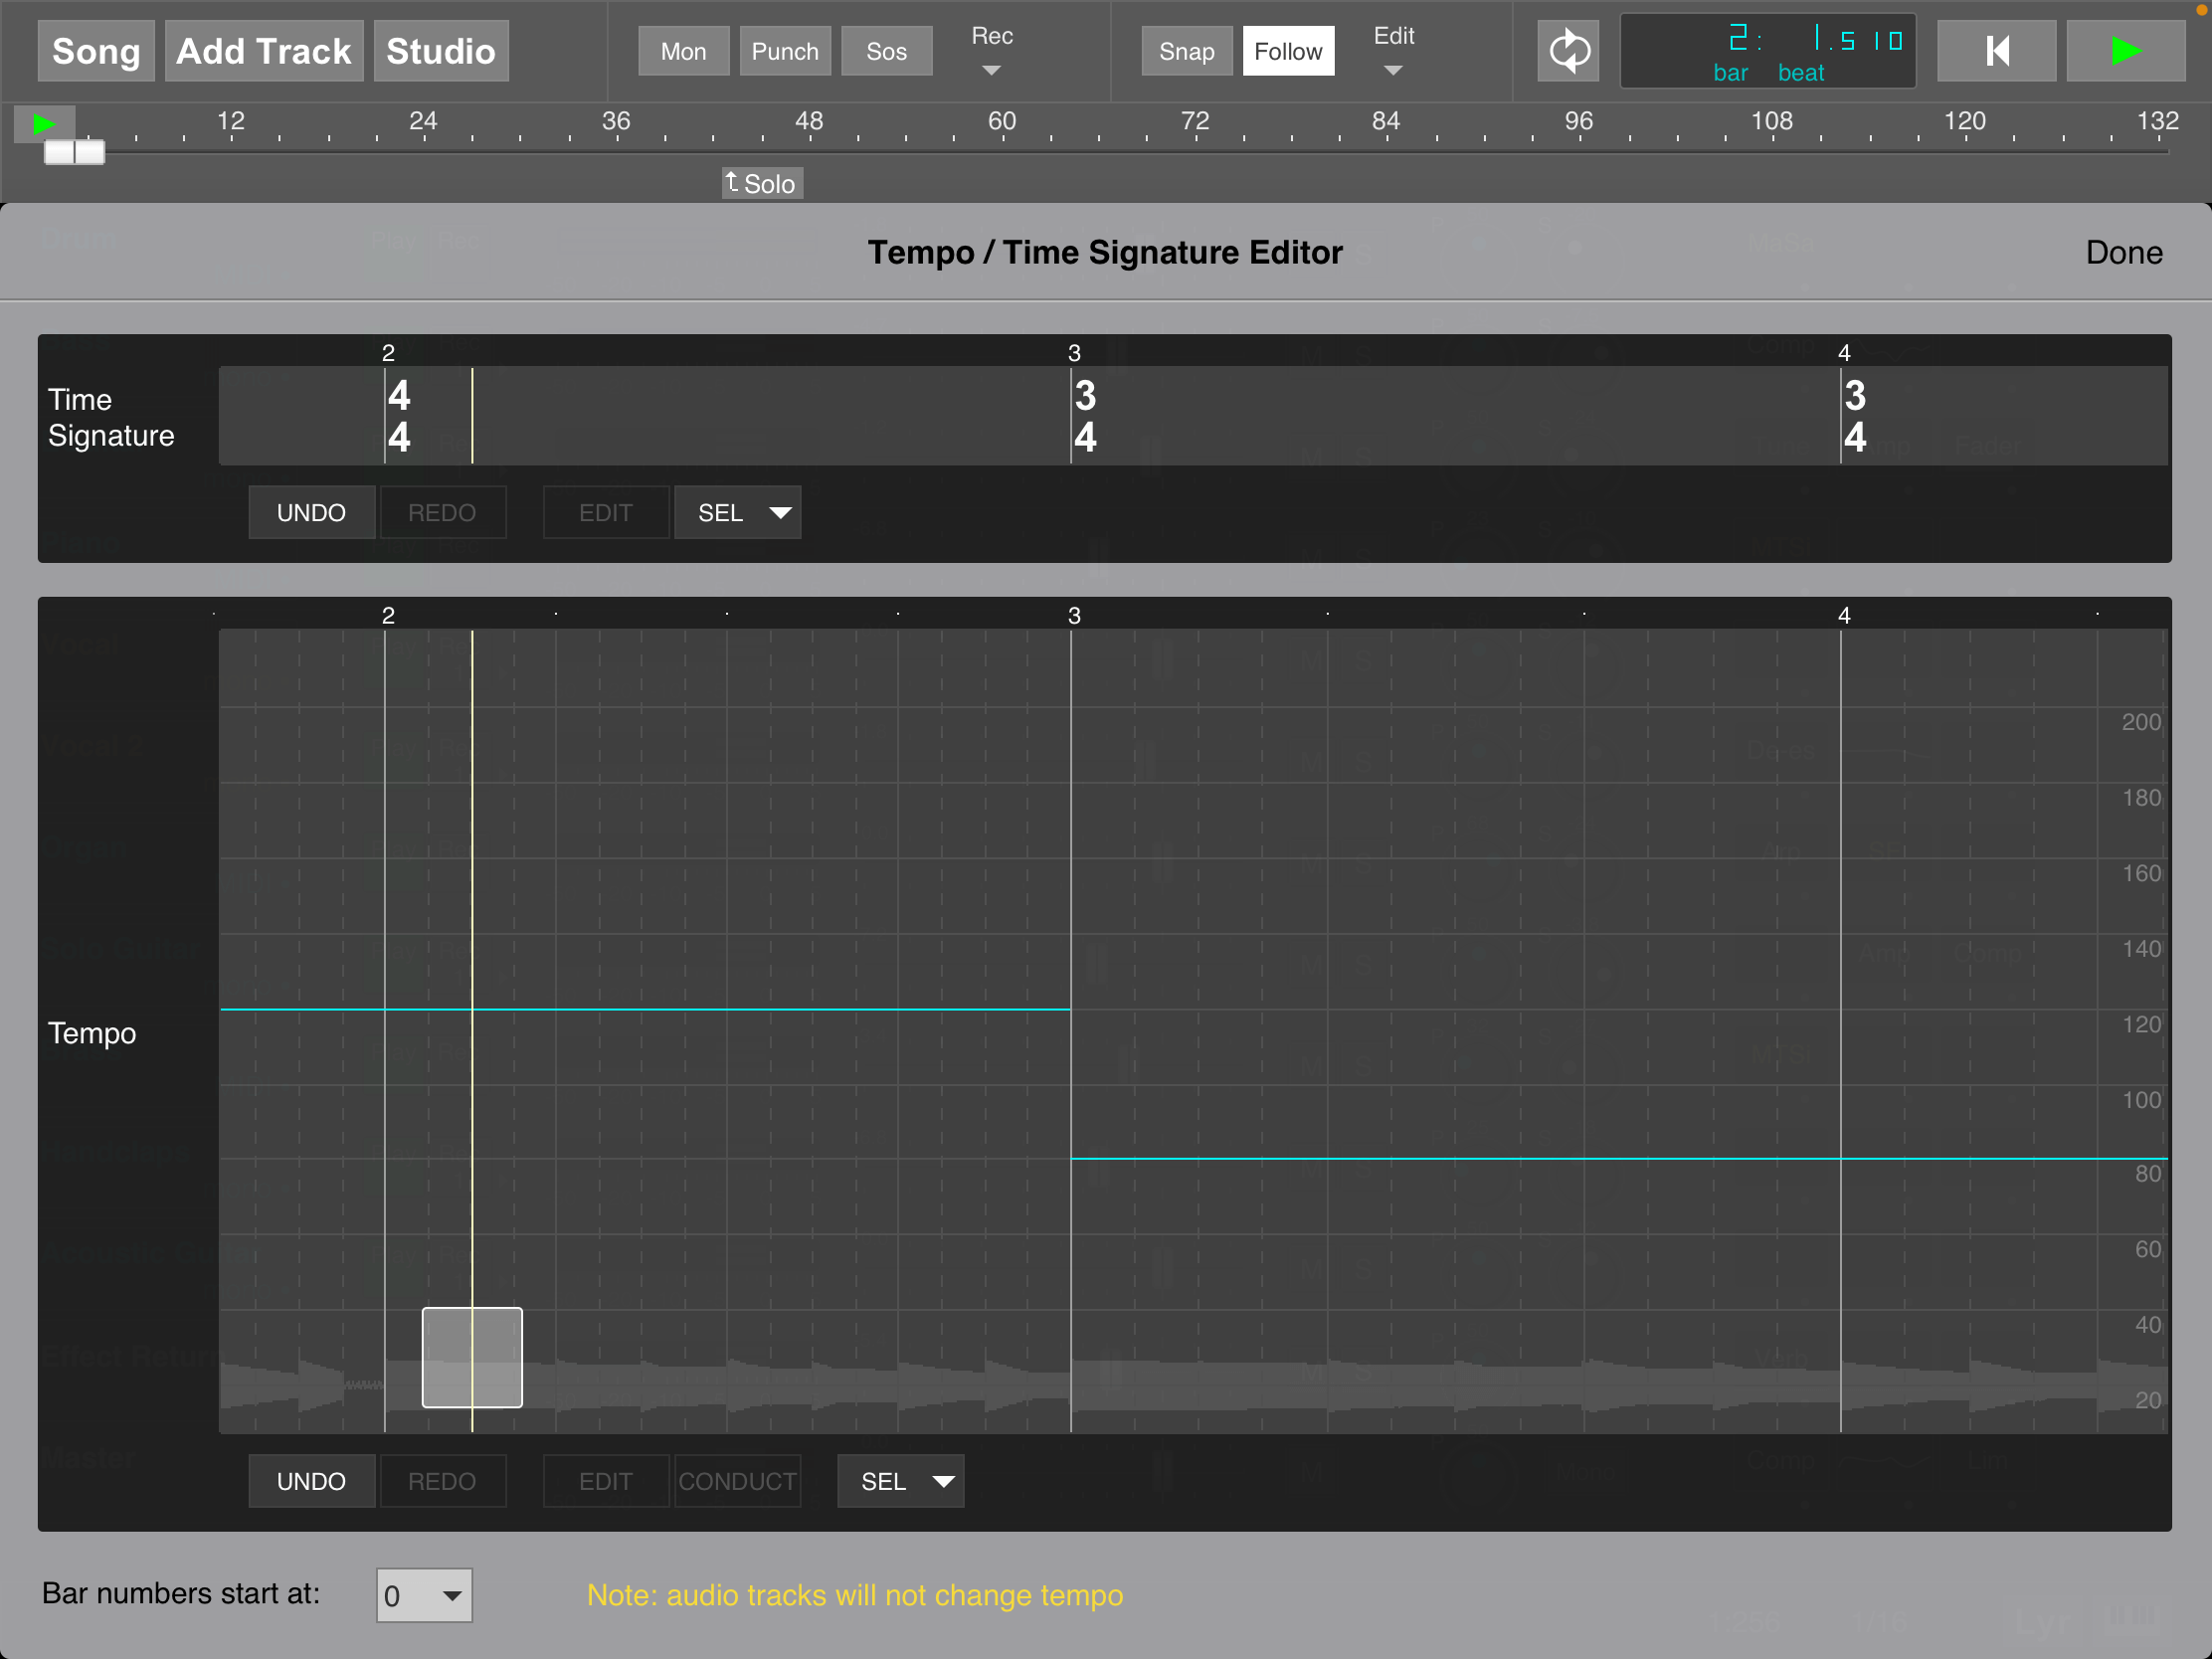Disable the Follow button
Screen dimensions: 2212x1659
1288,51
